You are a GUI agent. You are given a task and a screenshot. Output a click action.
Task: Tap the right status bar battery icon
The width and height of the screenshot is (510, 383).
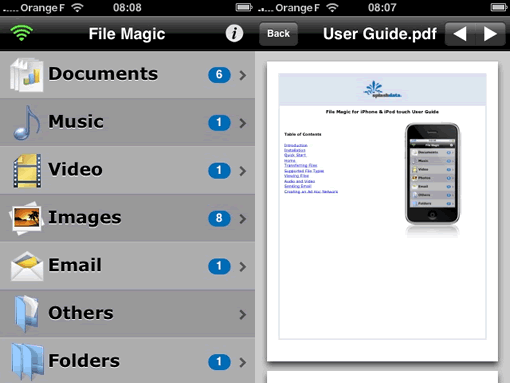pyautogui.click(x=499, y=7)
